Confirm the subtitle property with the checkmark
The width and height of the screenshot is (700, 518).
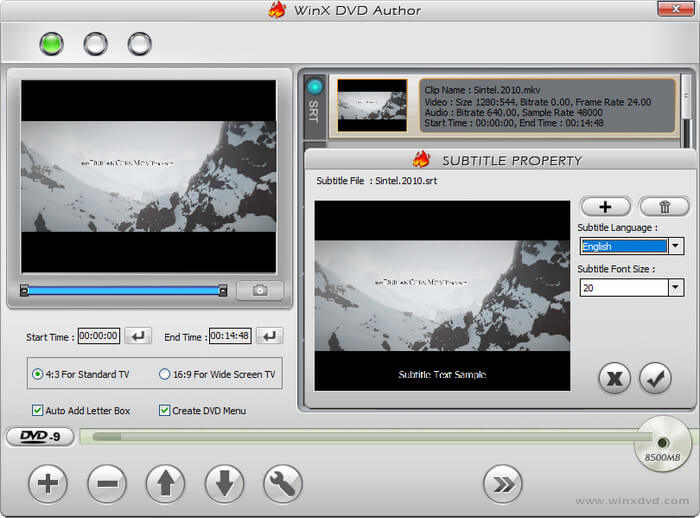click(x=655, y=378)
